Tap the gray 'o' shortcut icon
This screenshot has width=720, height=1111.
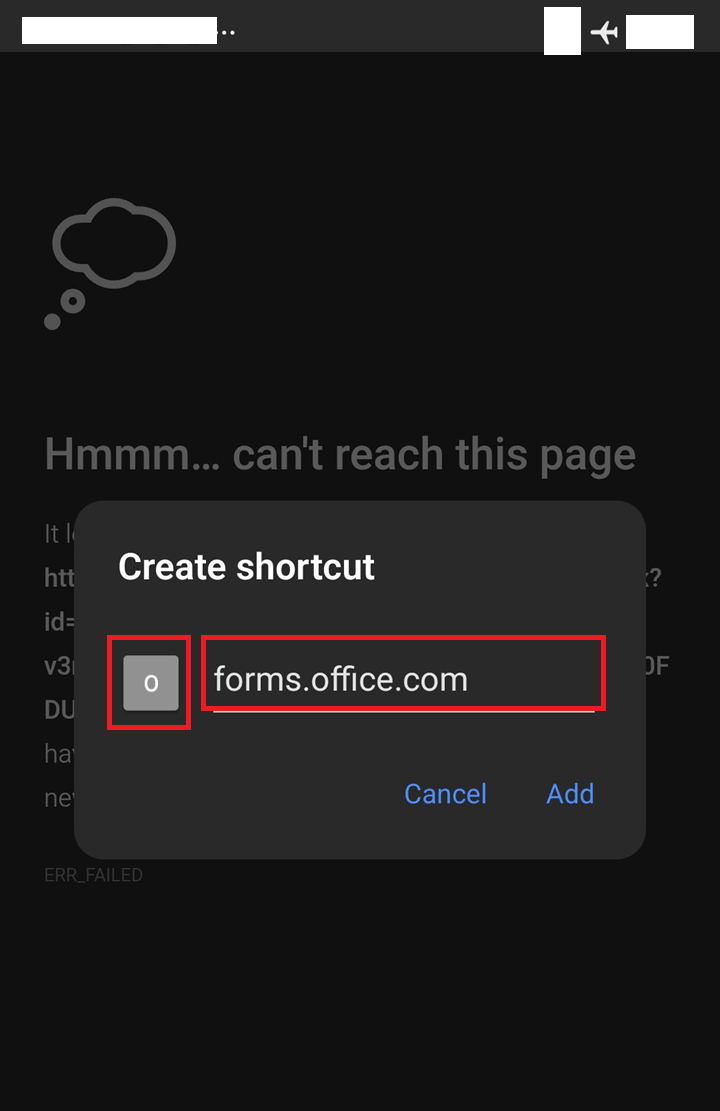pos(151,683)
